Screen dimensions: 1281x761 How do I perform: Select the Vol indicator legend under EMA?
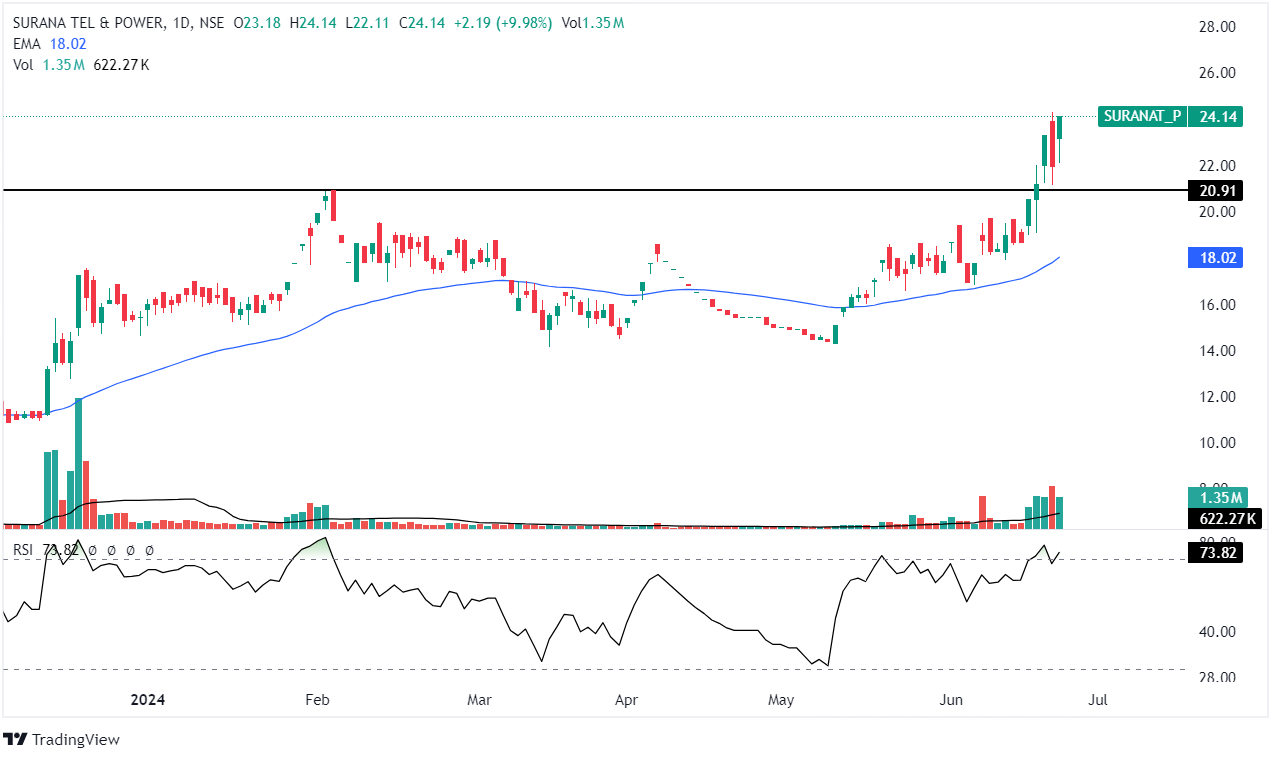click(80, 65)
